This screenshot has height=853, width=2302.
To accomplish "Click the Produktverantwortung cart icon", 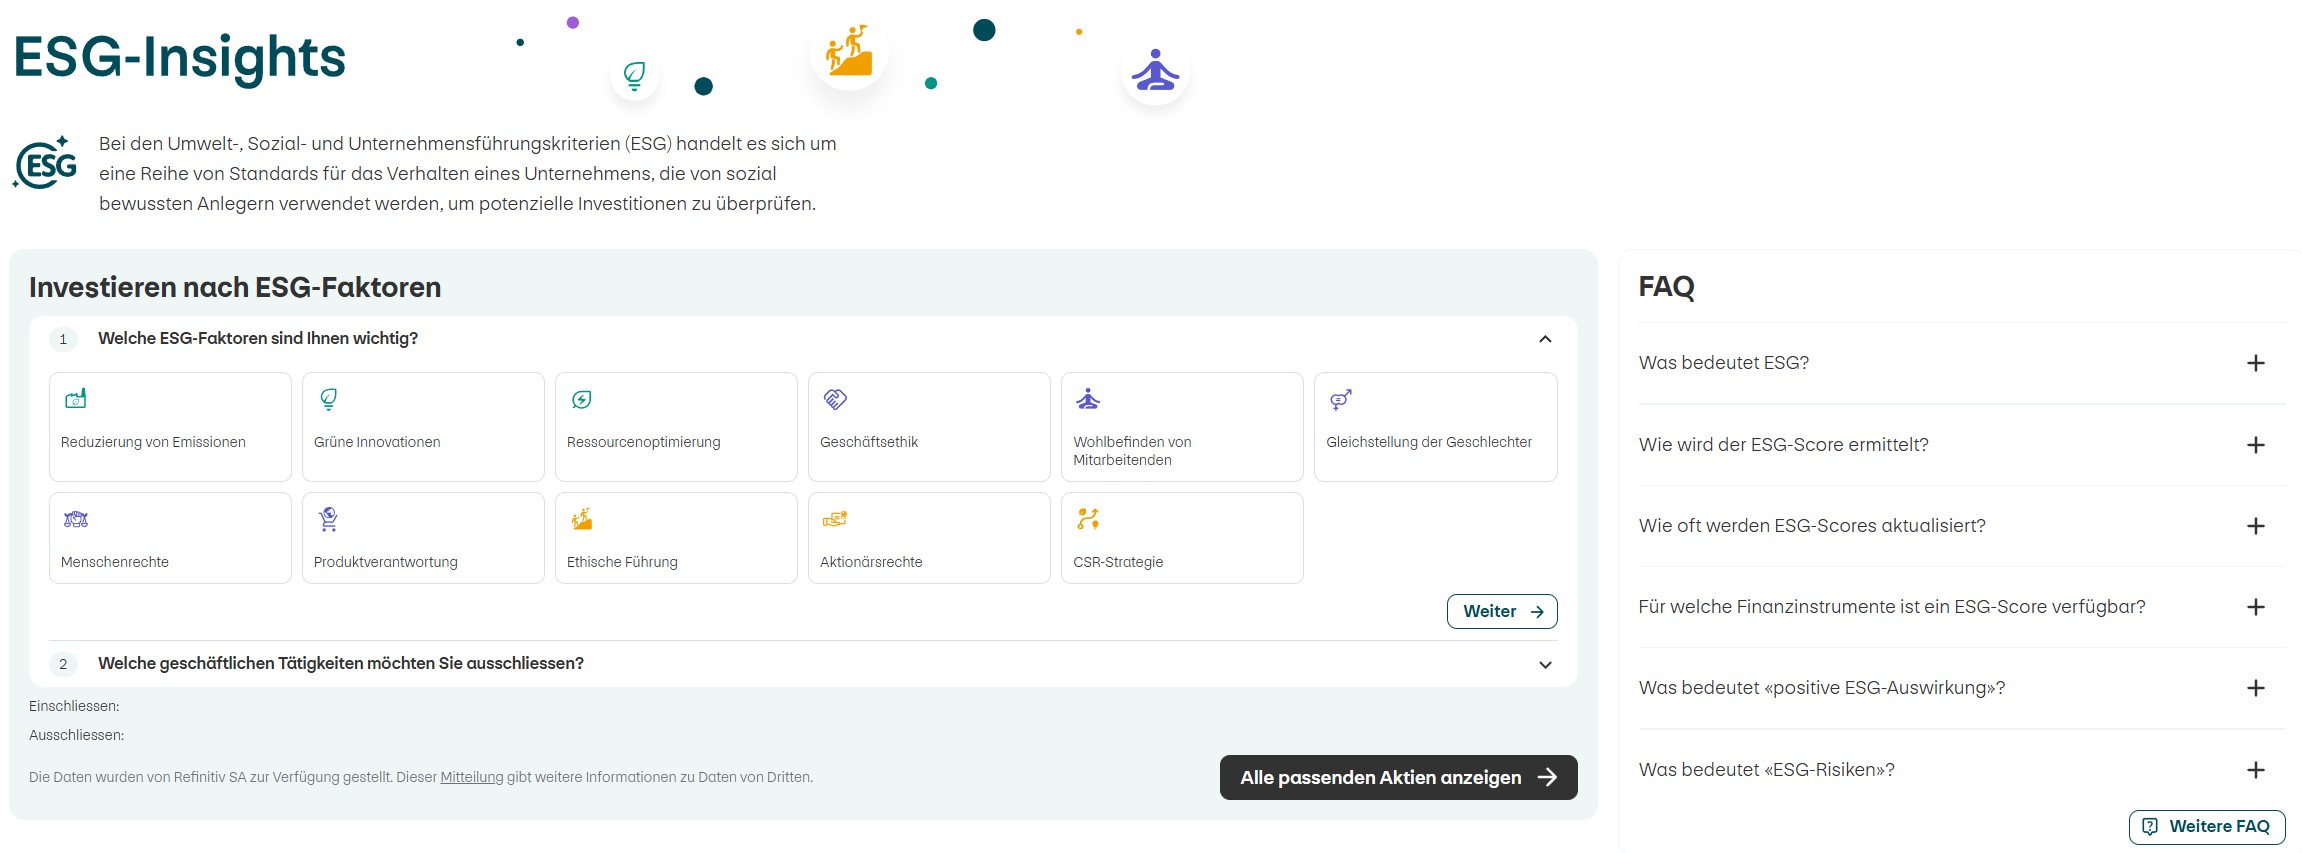I will click(328, 519).
